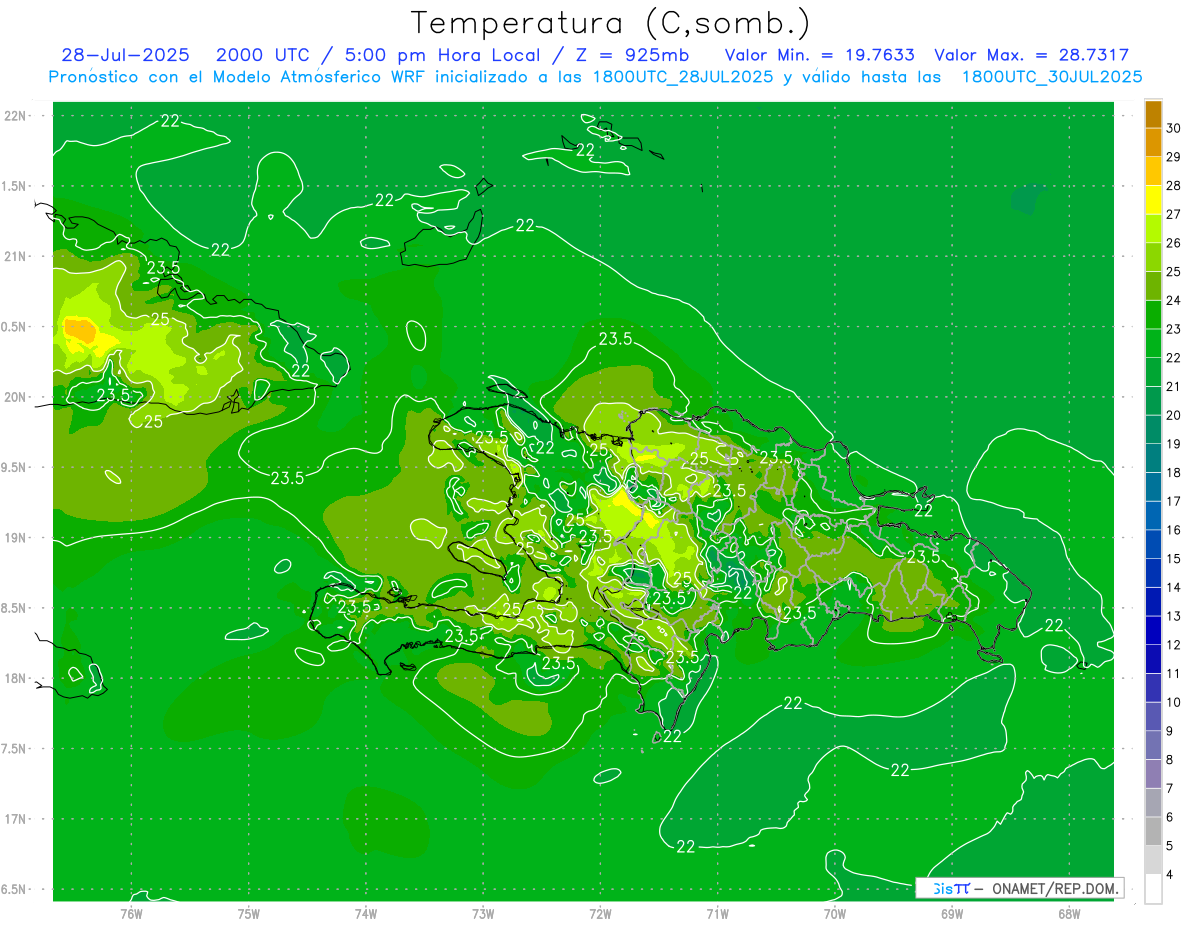The height and width of the screenshot is (927, 1200).
Task: Pick the green swatch between 22 and 23
Action: 1153,343
